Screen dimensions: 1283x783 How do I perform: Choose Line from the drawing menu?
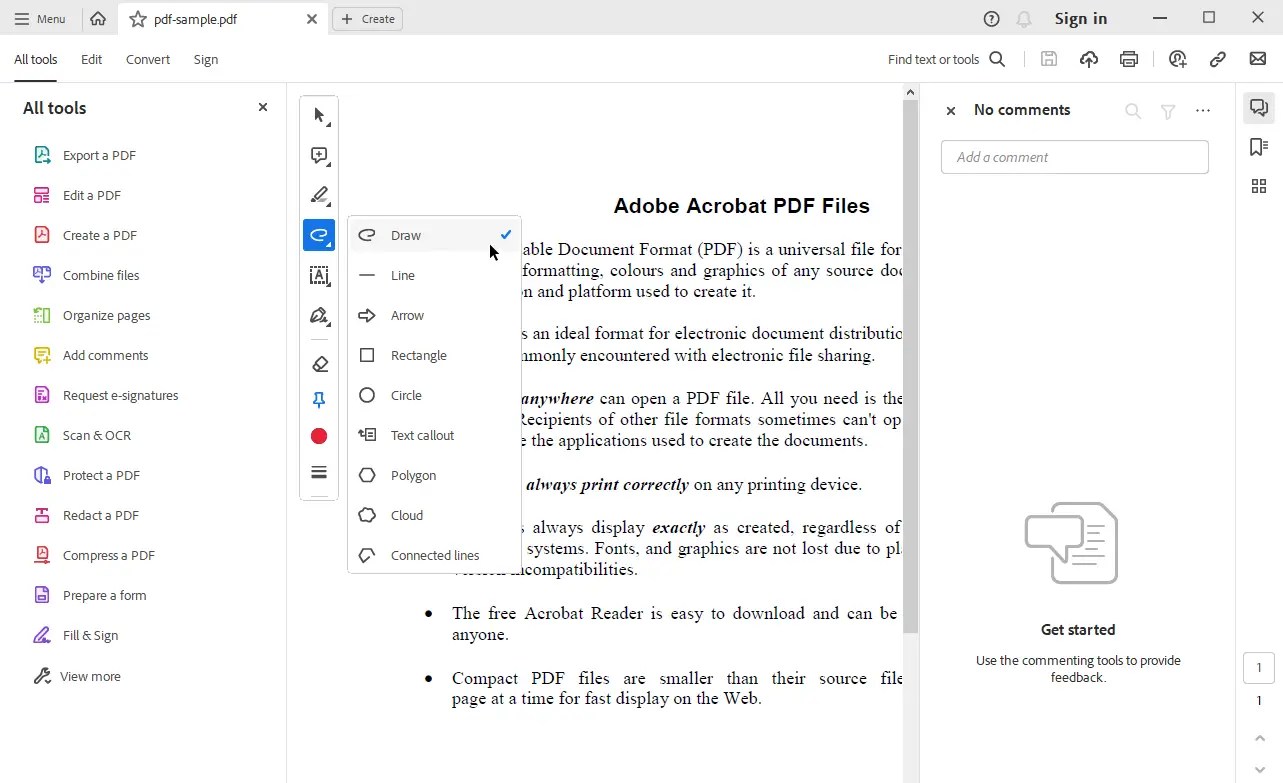[x=434, y=275]
